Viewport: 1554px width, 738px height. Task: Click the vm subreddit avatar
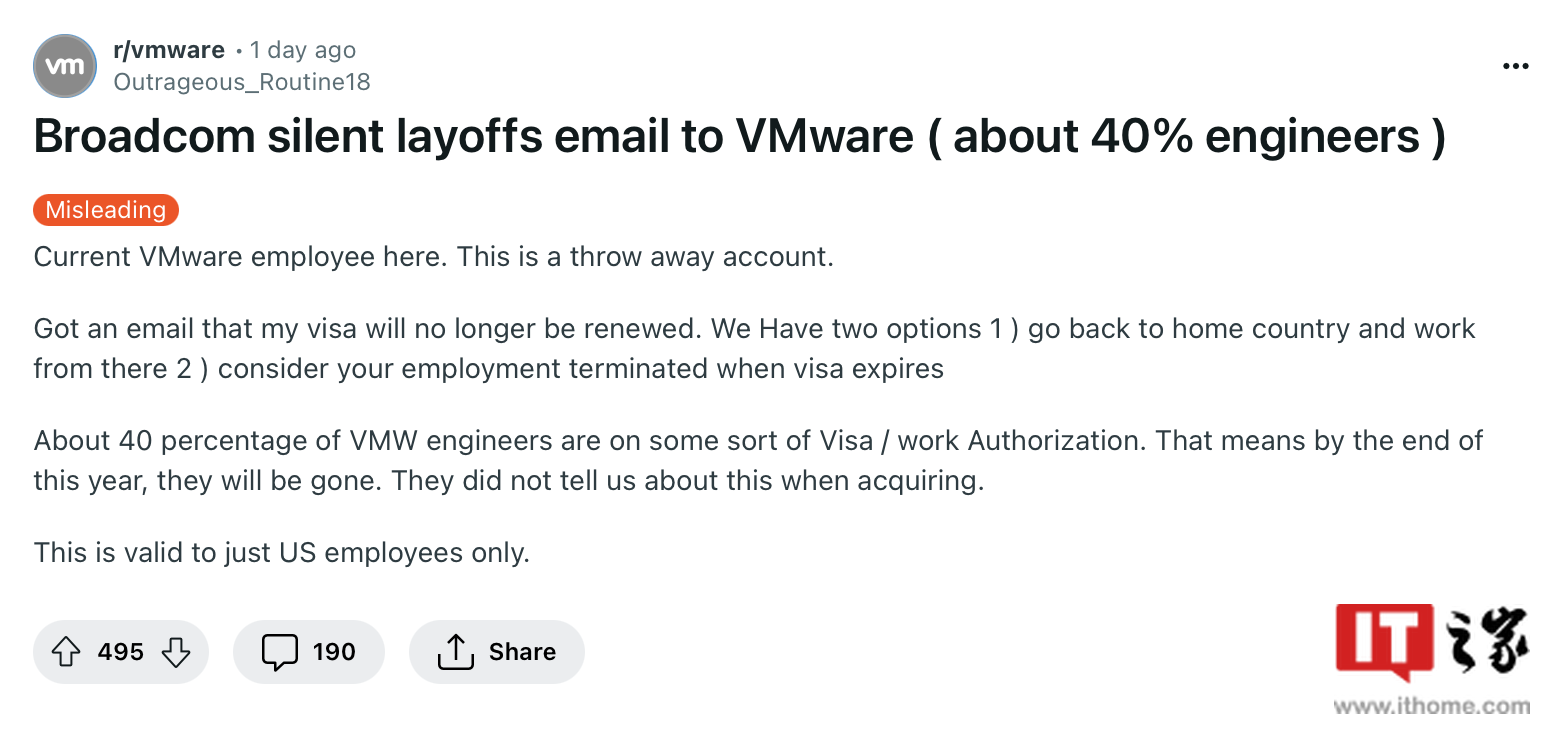pos(66,66)
